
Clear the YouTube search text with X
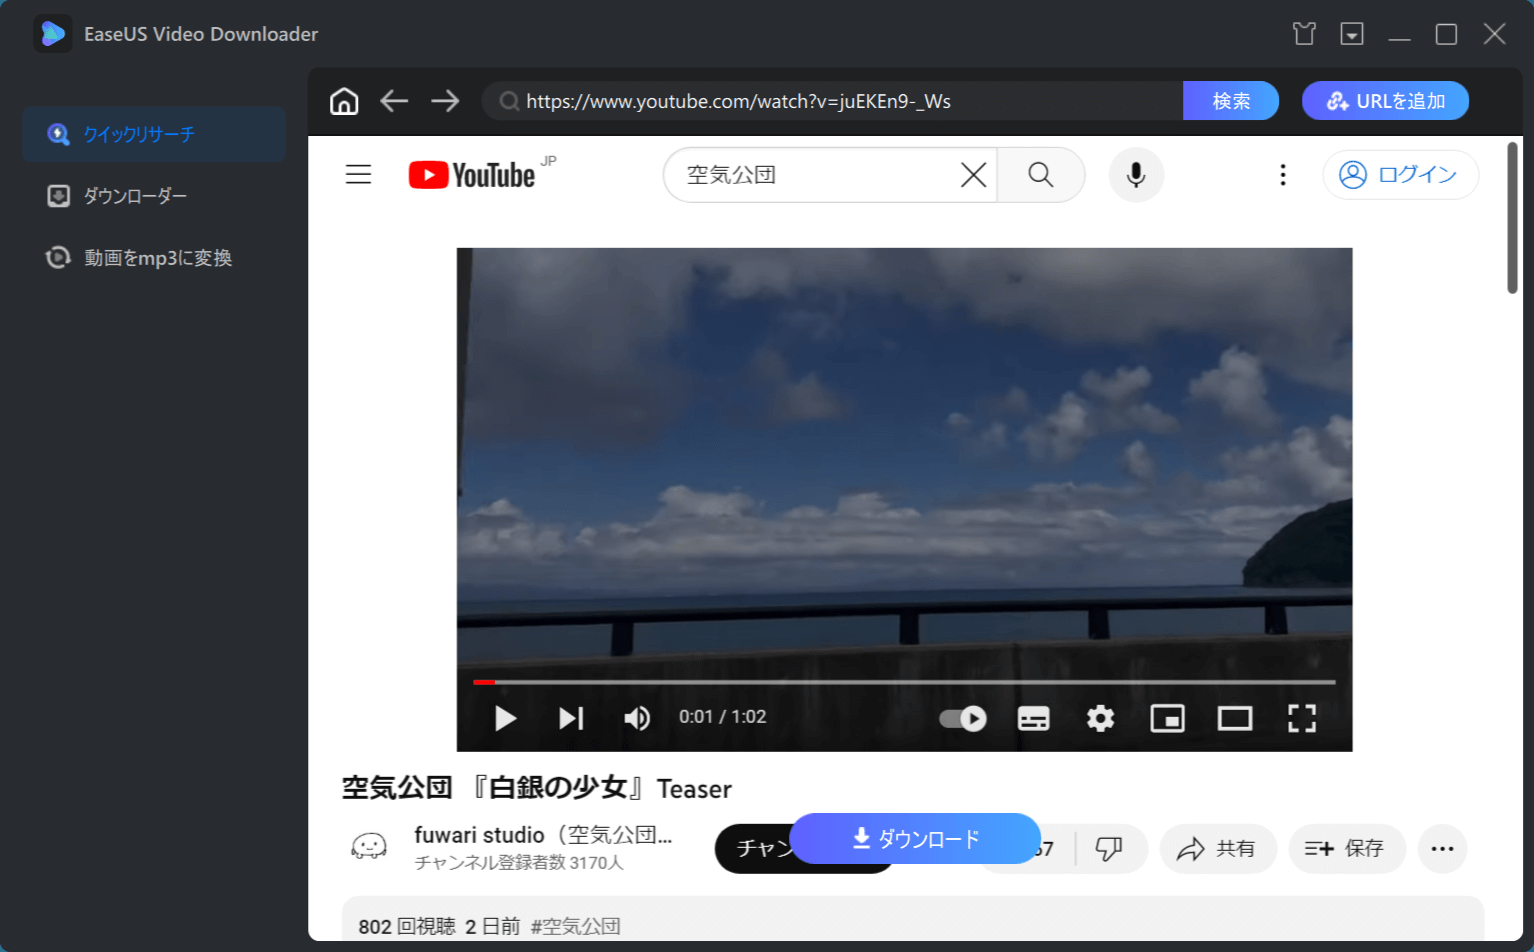pyautogui.click(x=973, y=175)
